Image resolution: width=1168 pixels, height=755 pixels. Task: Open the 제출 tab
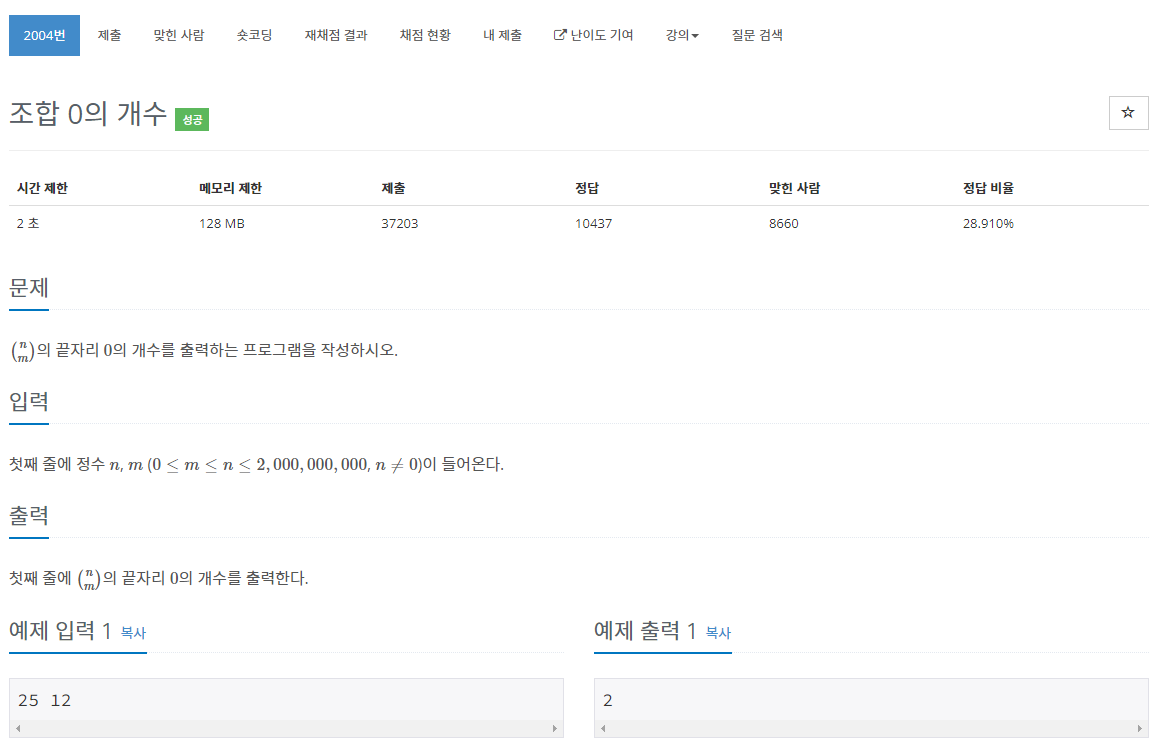tap(109, 35)
